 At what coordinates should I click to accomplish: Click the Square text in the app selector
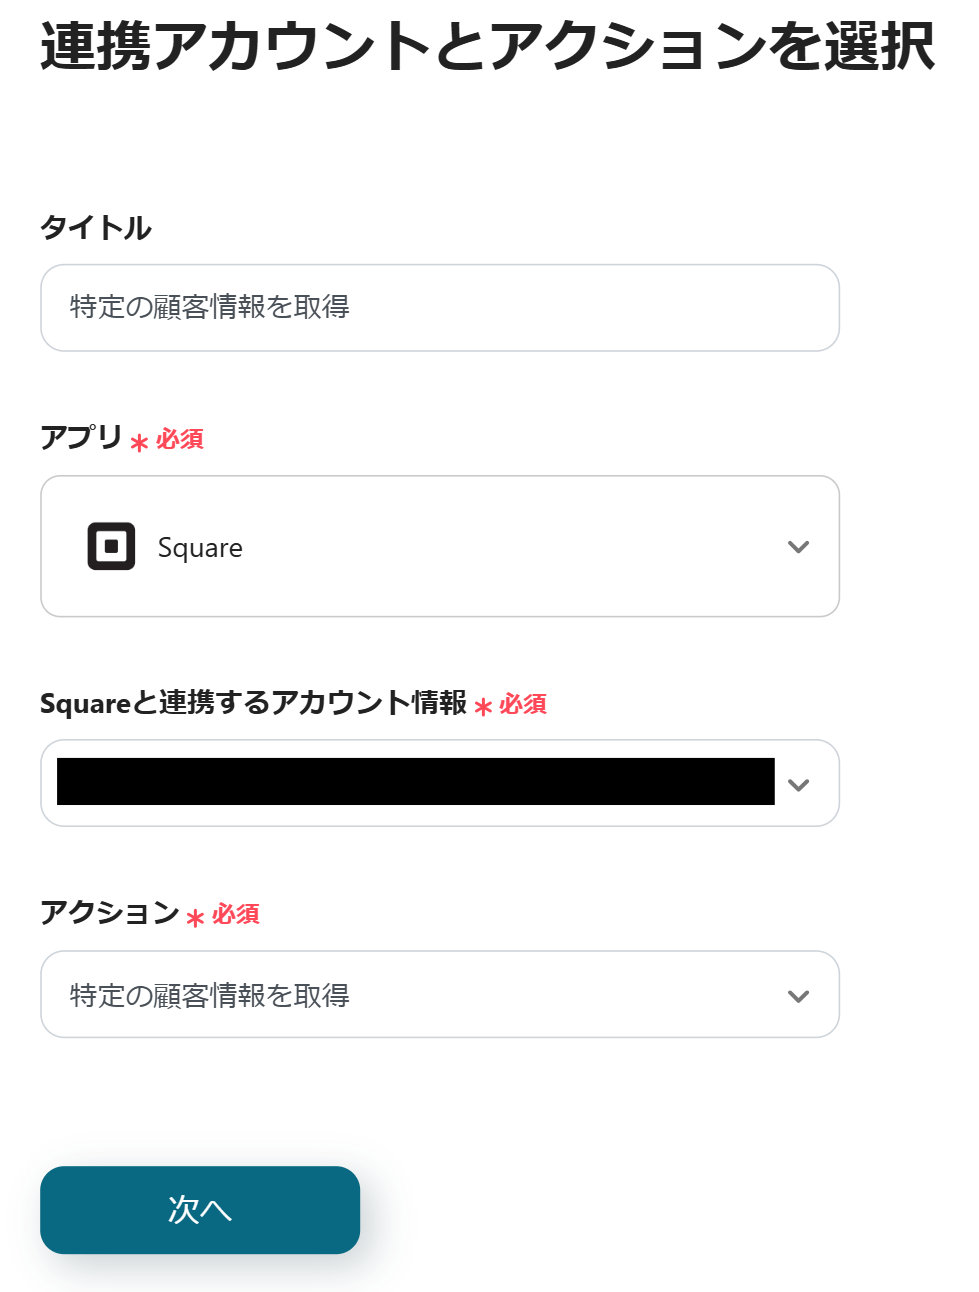click(200, 548)
